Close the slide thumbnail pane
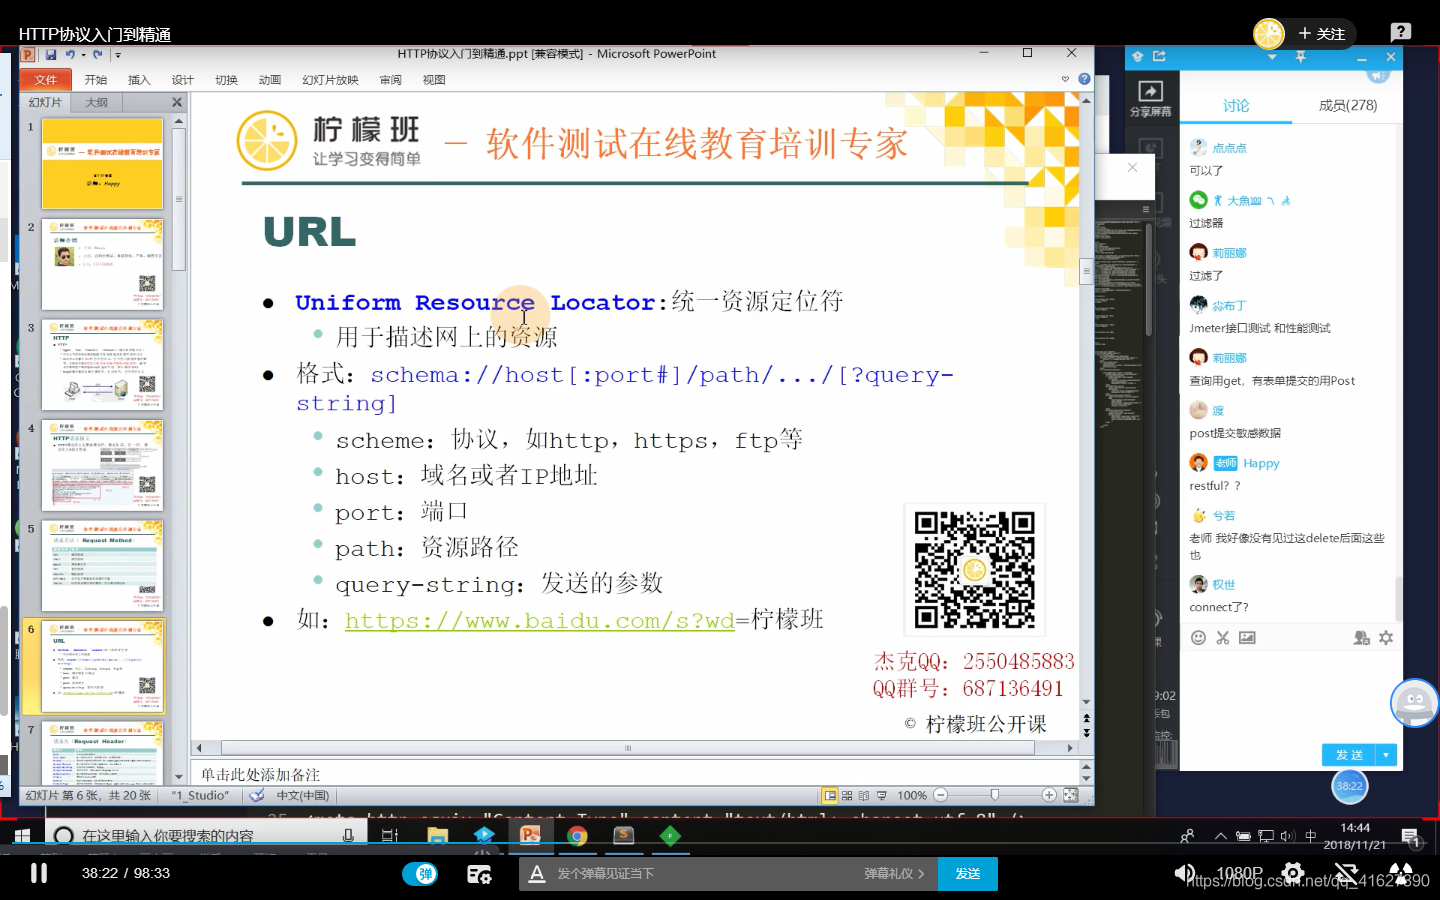Viewport: 1440px width, 900px height. point(177,102)
